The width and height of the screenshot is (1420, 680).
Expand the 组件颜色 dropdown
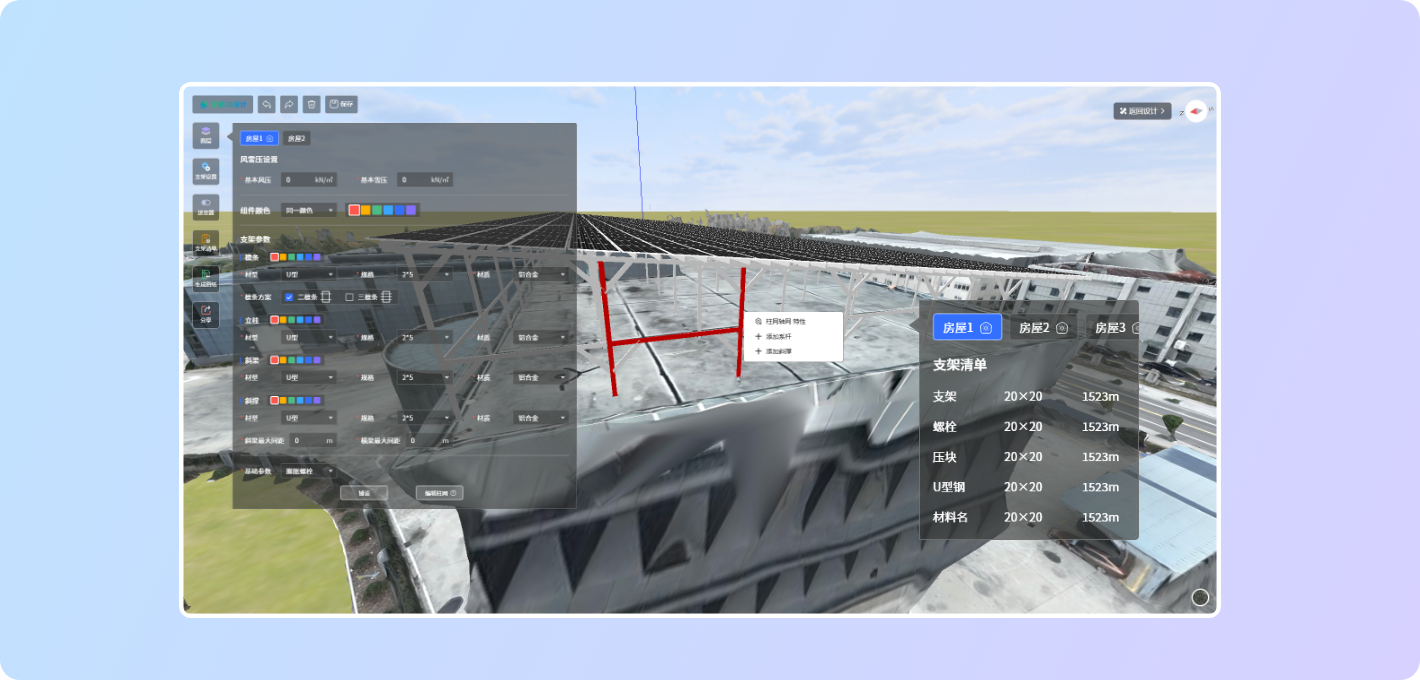[309, 210]
